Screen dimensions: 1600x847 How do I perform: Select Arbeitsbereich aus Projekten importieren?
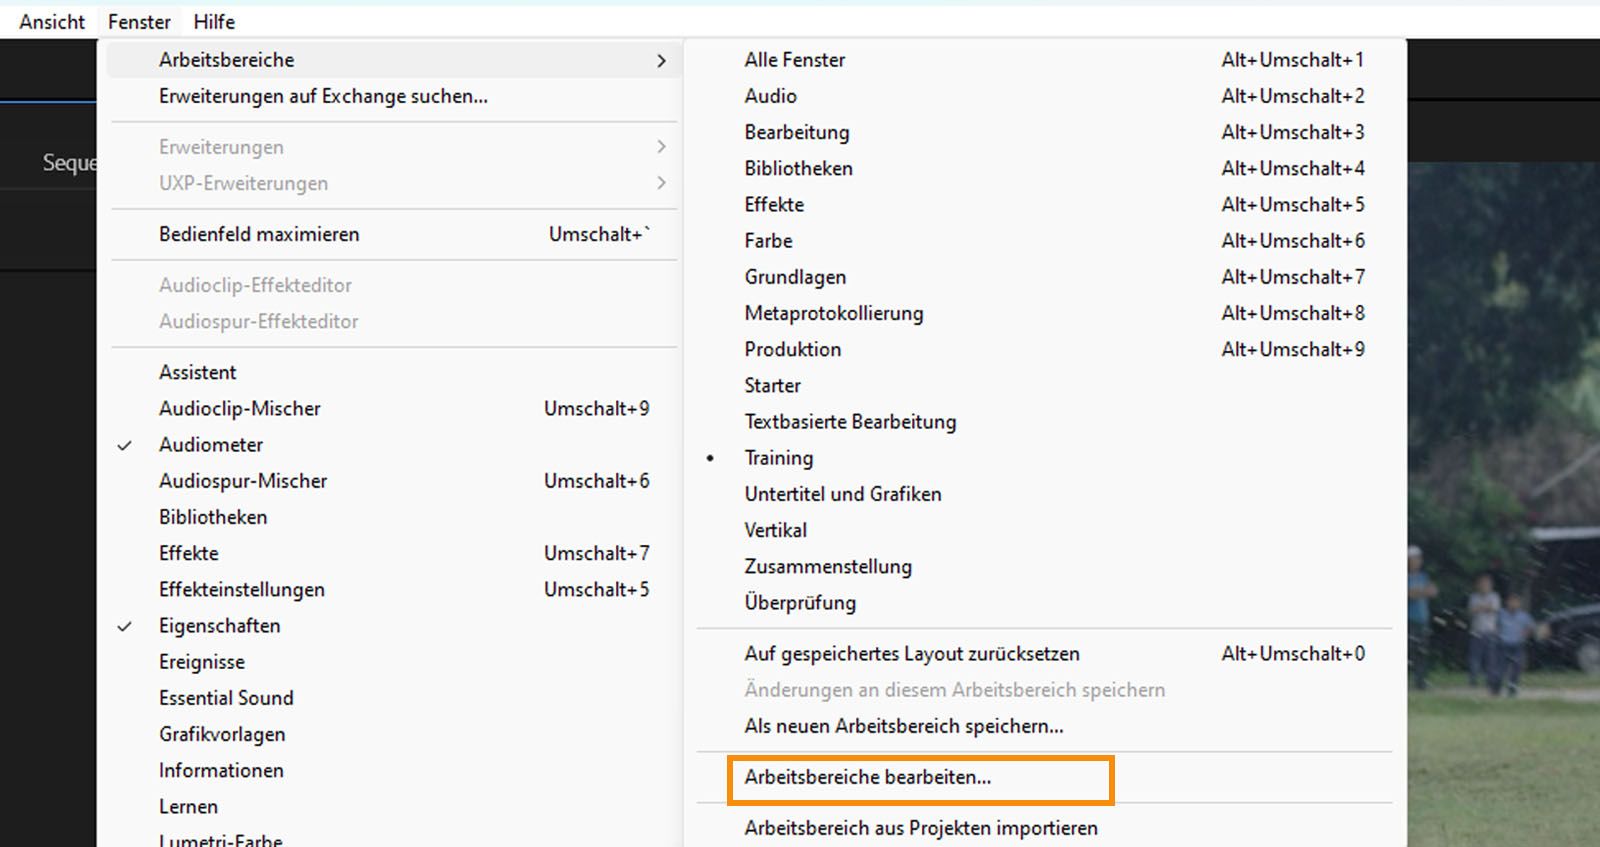click(920, 828)
